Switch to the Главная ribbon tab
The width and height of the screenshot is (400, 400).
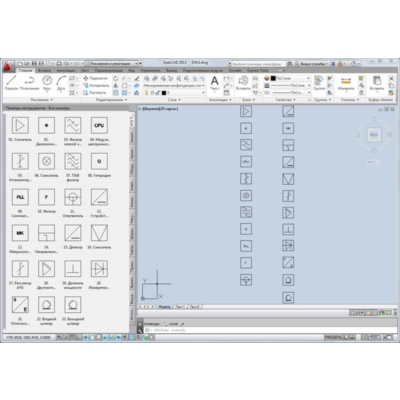click(x=25, y=70)
